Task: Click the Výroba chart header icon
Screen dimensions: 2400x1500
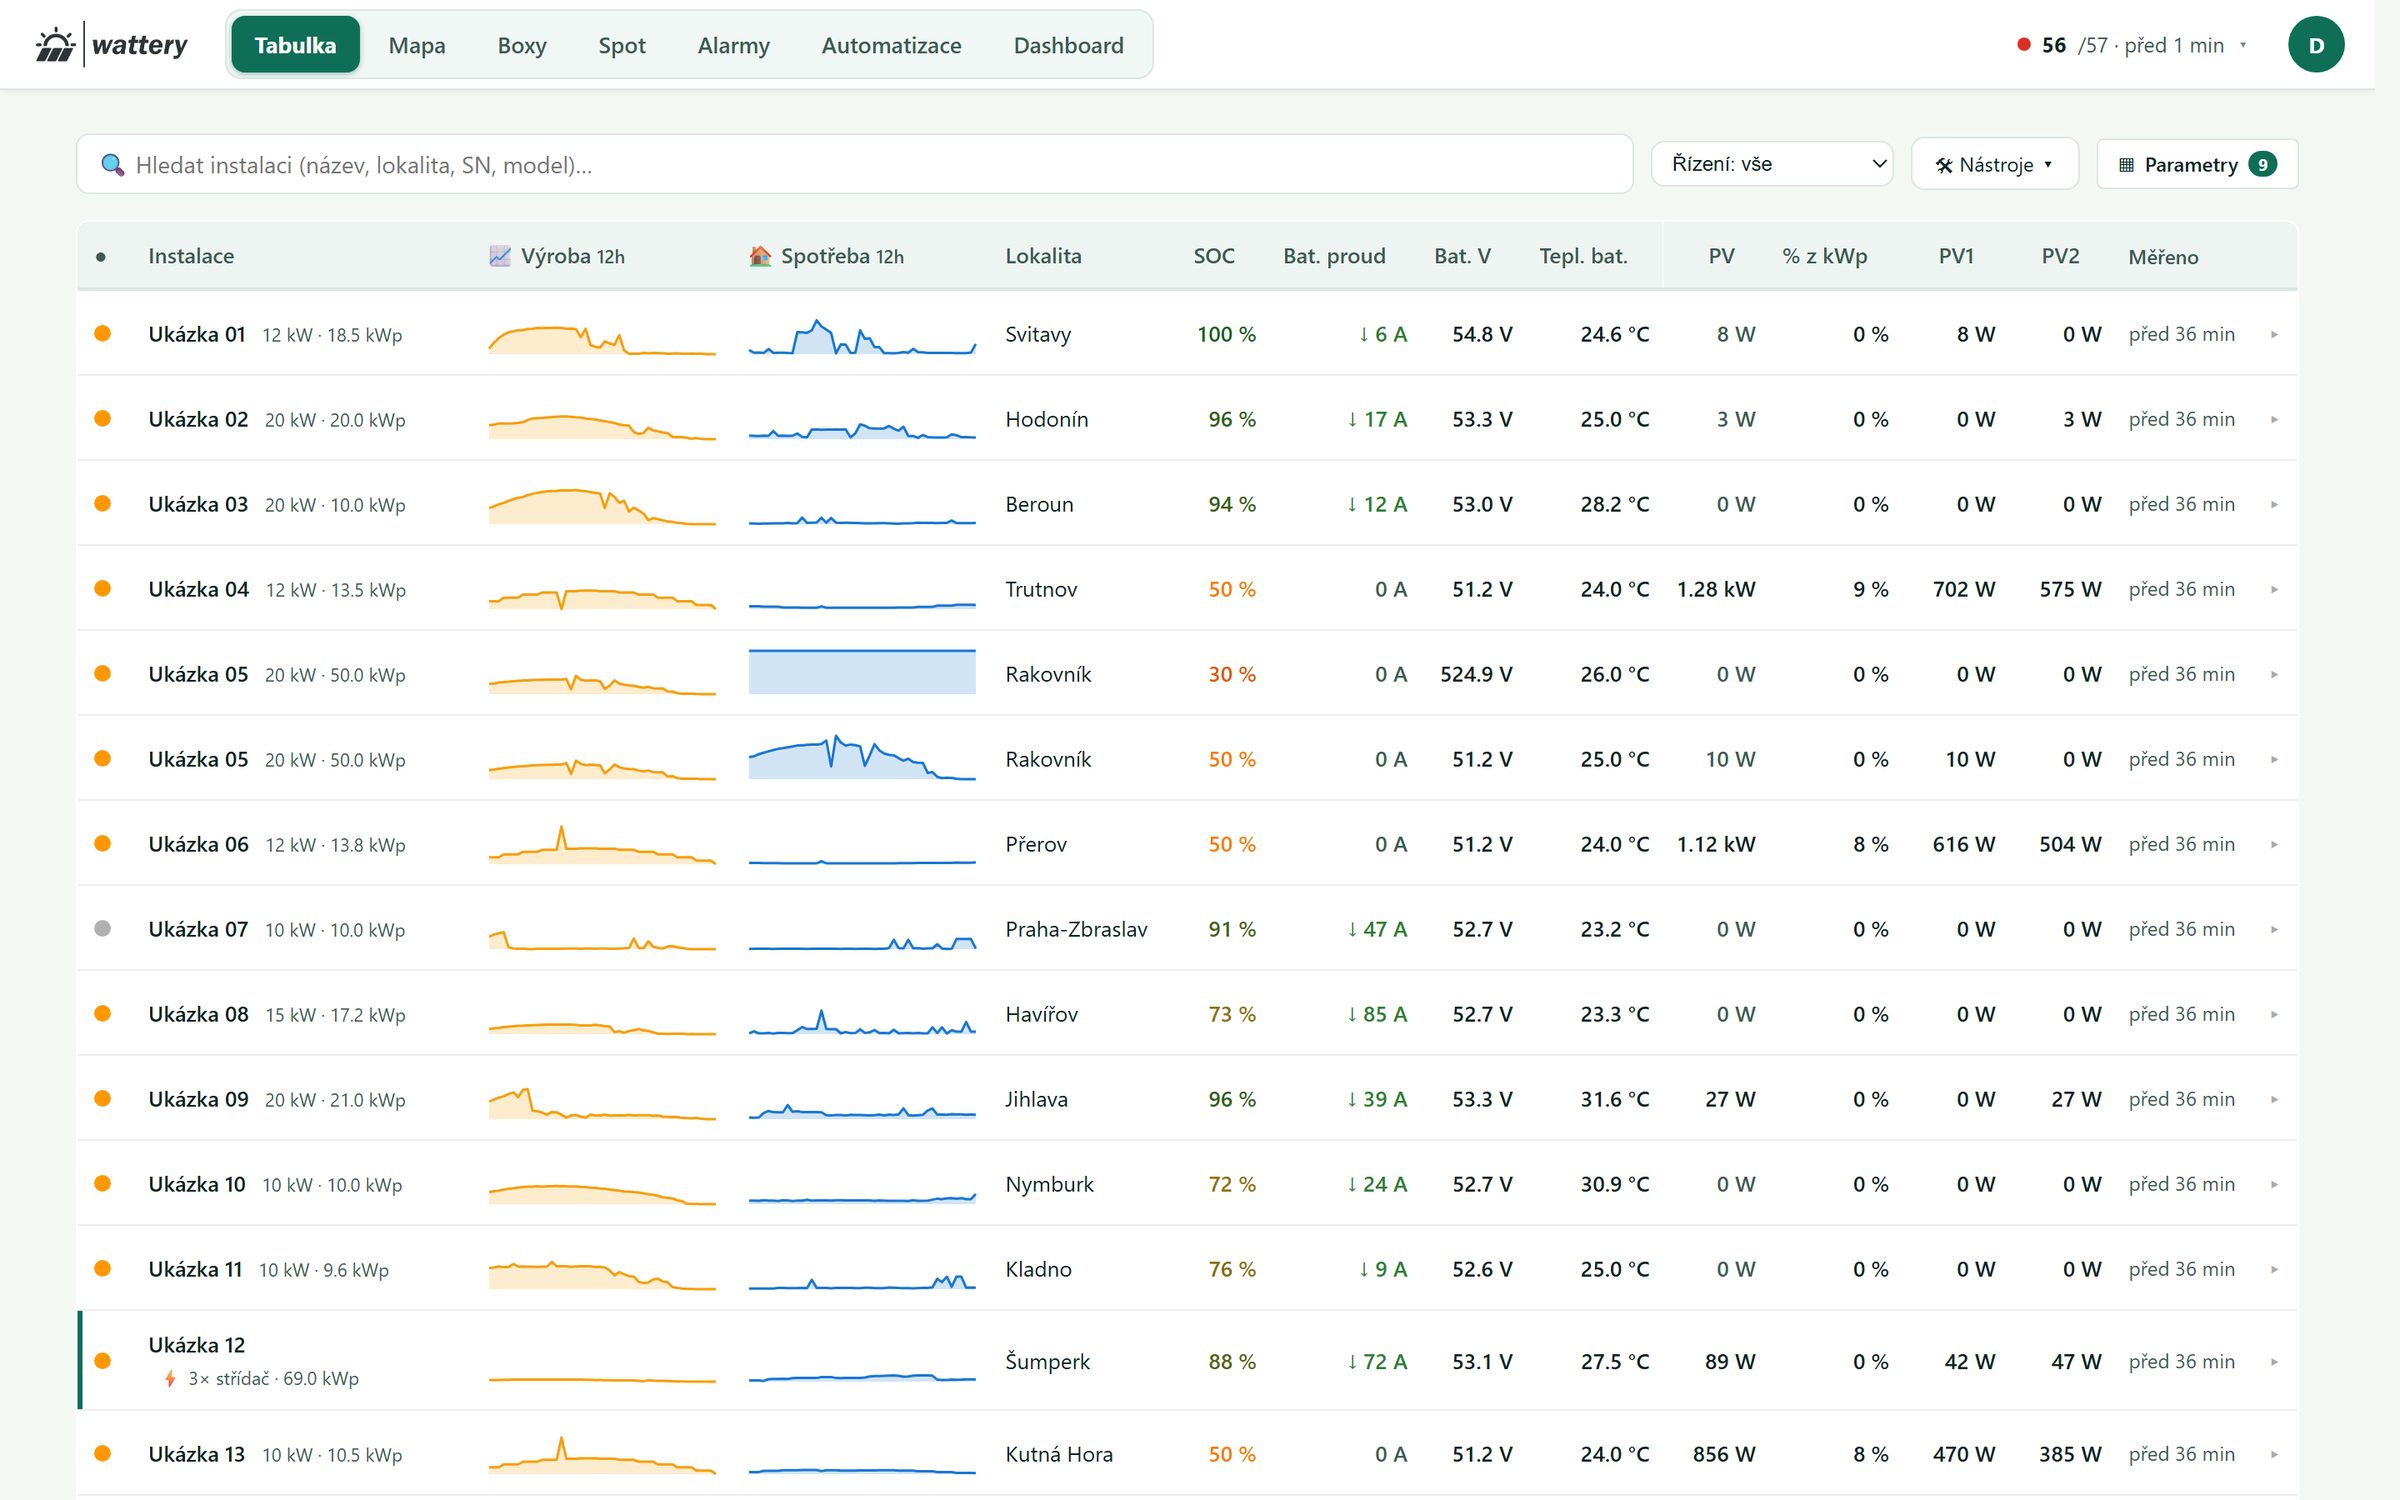Action: (500, 256)
